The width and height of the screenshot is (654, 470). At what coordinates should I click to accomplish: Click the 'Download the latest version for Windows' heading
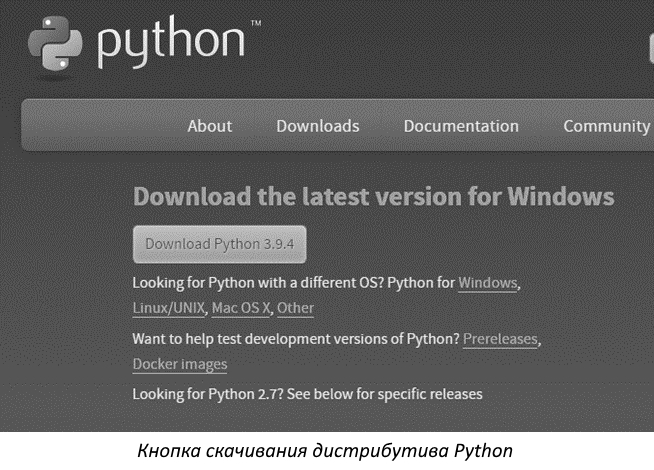373,196
